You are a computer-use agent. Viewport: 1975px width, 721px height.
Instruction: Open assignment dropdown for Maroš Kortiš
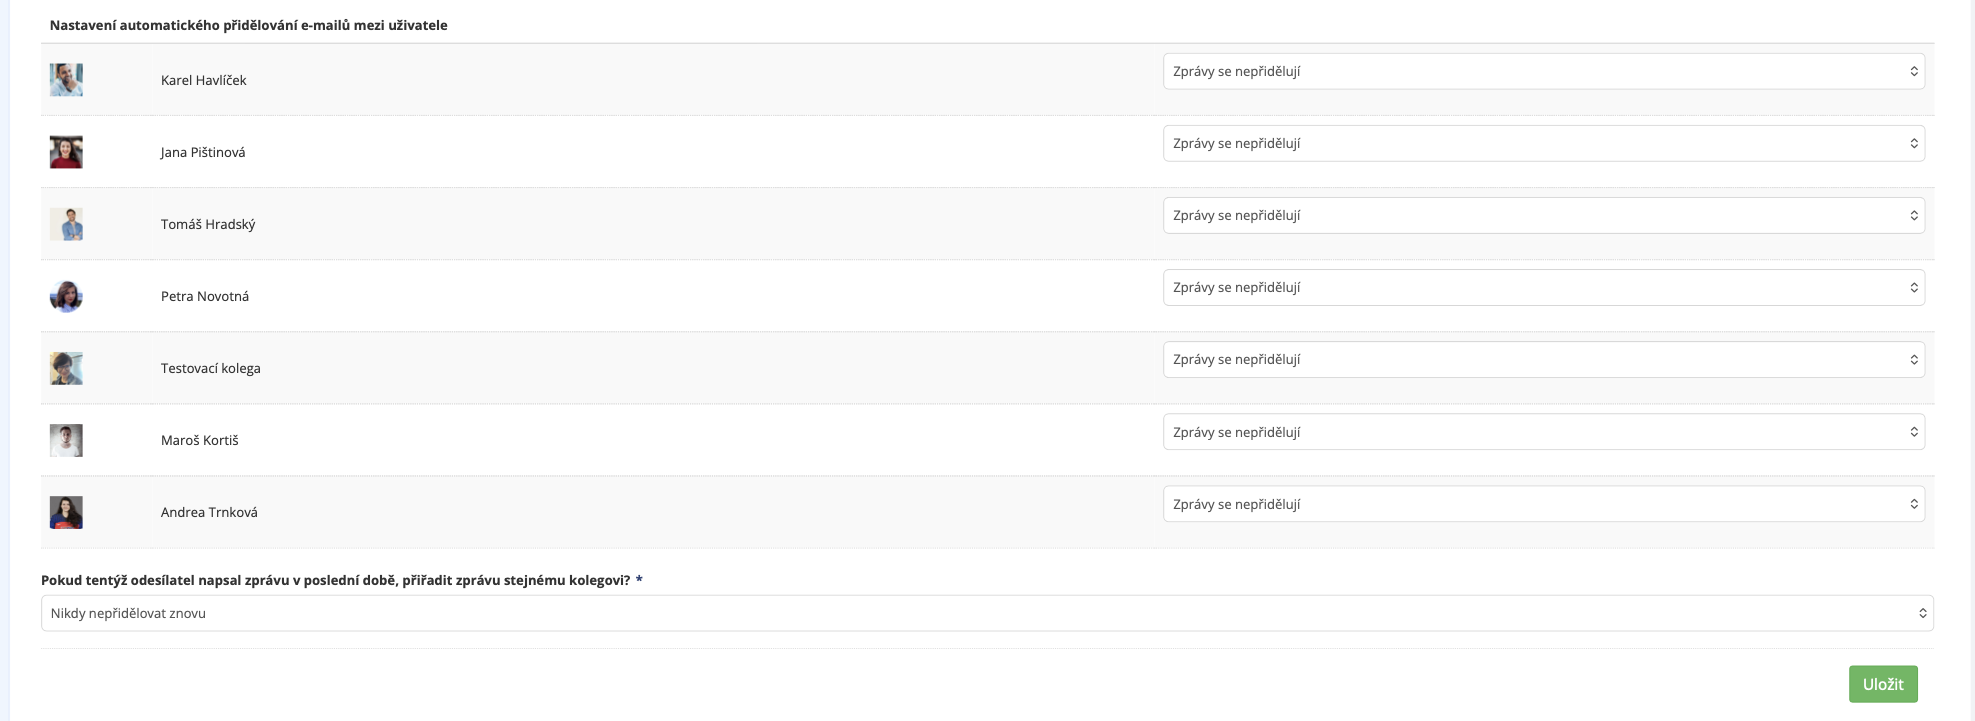[1543, 432]
